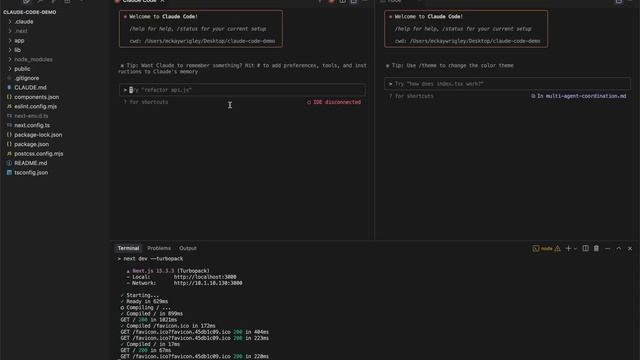
Task: Click 'next dev --turbopack' command line
Action: pos(153,259)
